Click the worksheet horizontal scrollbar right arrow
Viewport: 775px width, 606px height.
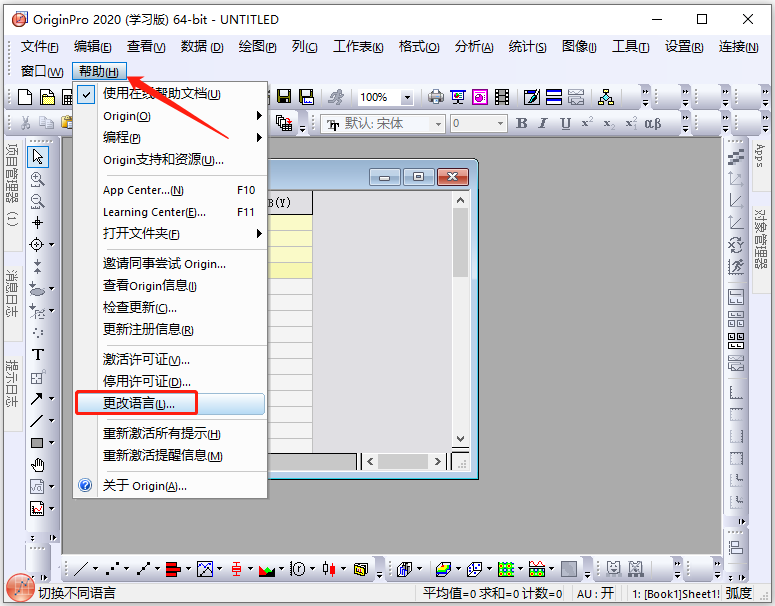(437, 462)
